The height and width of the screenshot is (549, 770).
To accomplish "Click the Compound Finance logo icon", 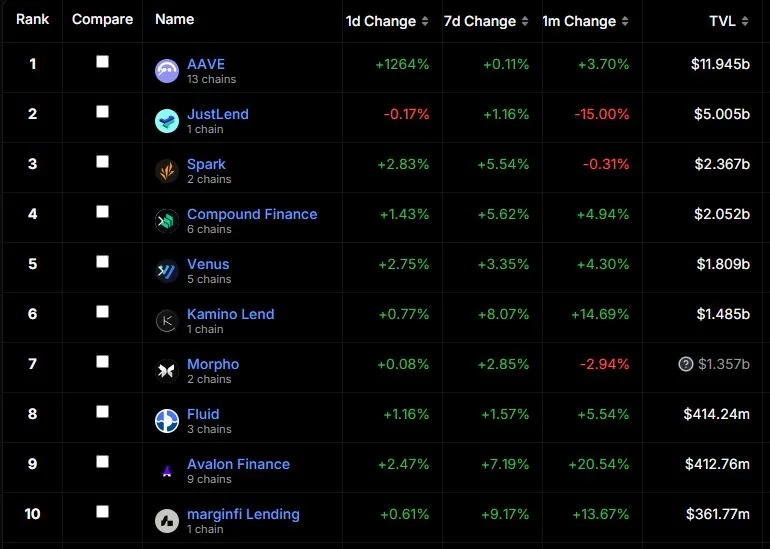I will coord(167,221).
